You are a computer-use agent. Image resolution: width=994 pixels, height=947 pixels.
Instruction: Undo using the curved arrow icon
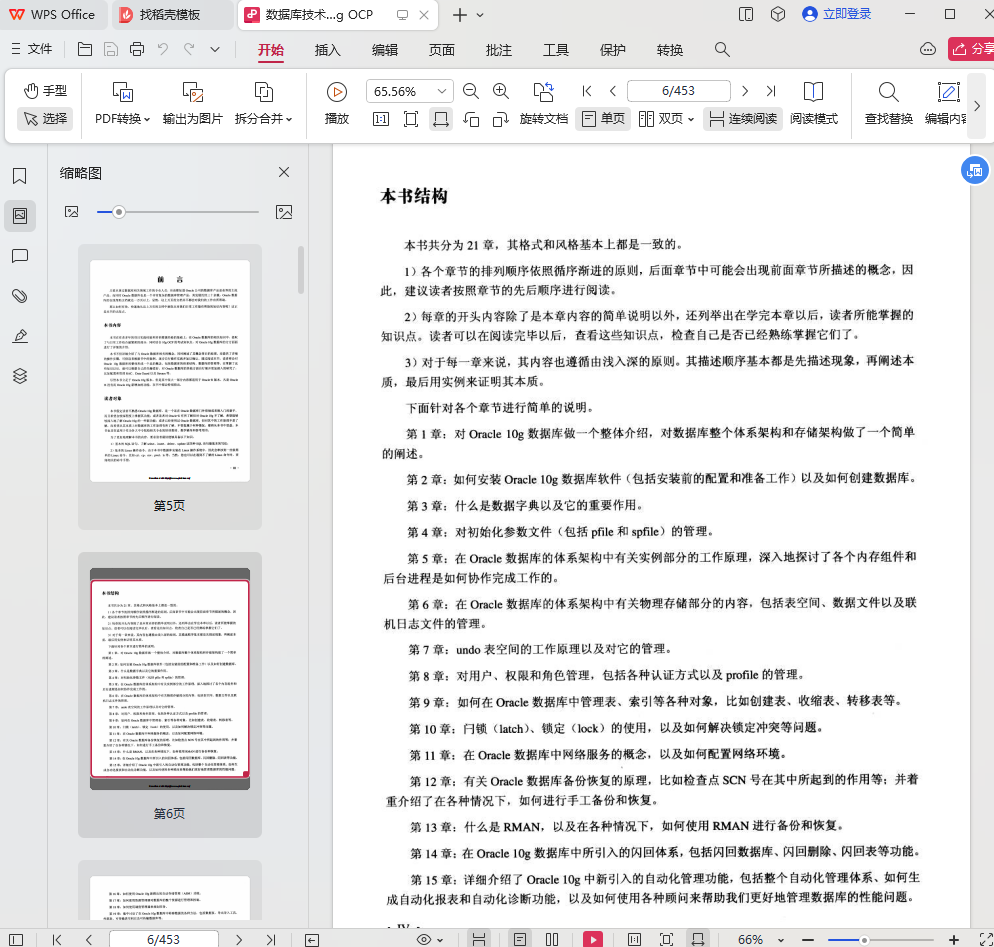pos(163,49)
